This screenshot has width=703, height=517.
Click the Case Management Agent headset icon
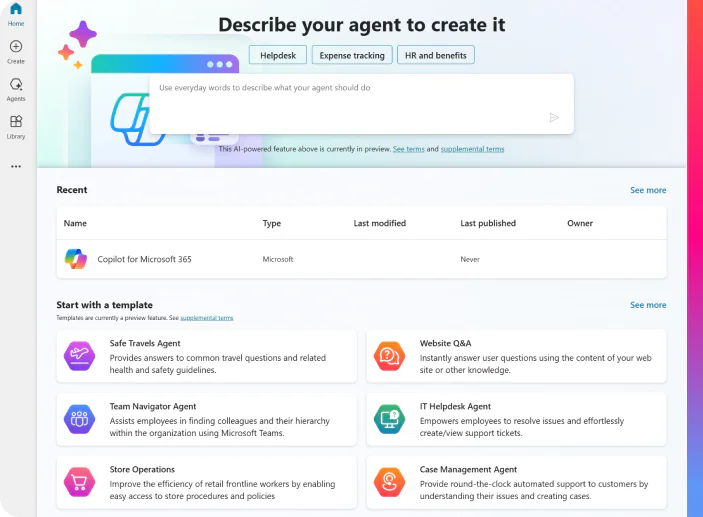(389, 482)
